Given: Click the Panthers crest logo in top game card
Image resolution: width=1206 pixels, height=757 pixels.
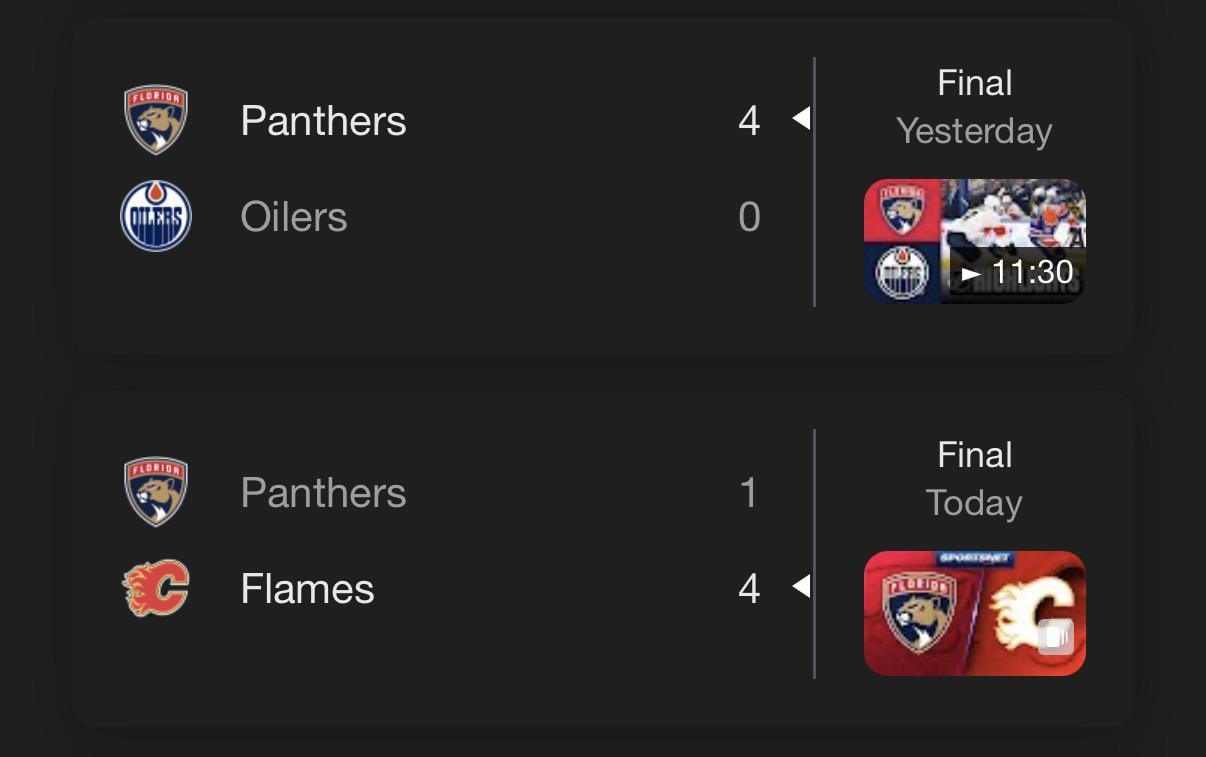Looking at the screenshot, I should 155,118.
